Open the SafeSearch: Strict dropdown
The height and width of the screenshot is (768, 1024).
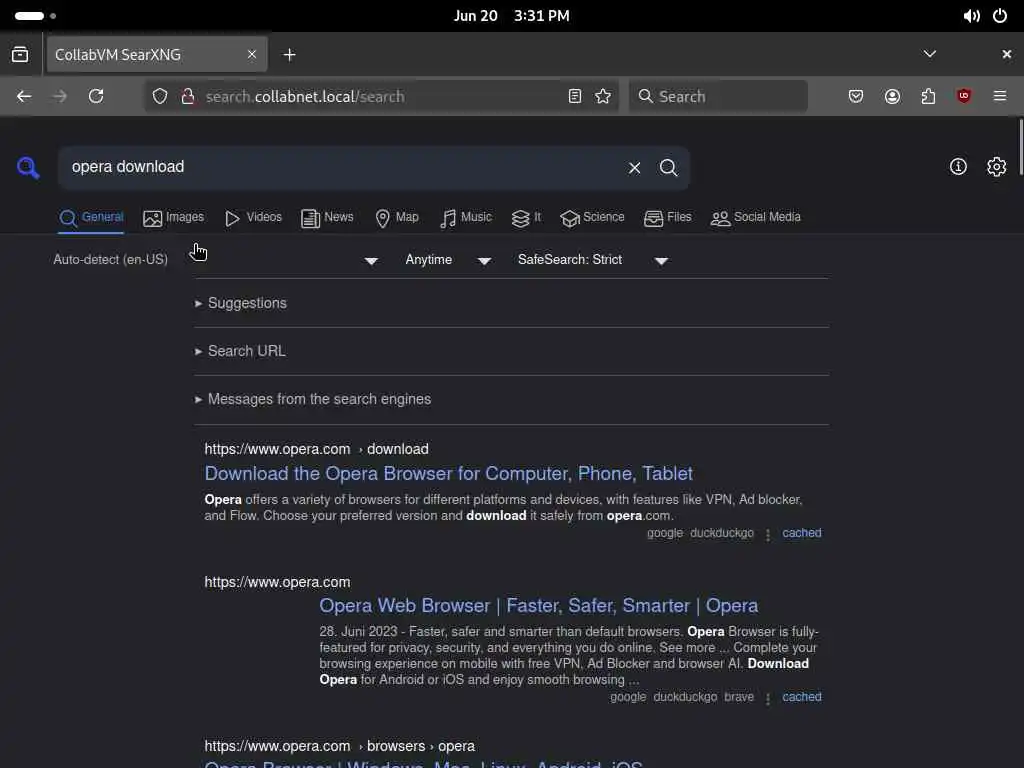[x=593, y=260]
